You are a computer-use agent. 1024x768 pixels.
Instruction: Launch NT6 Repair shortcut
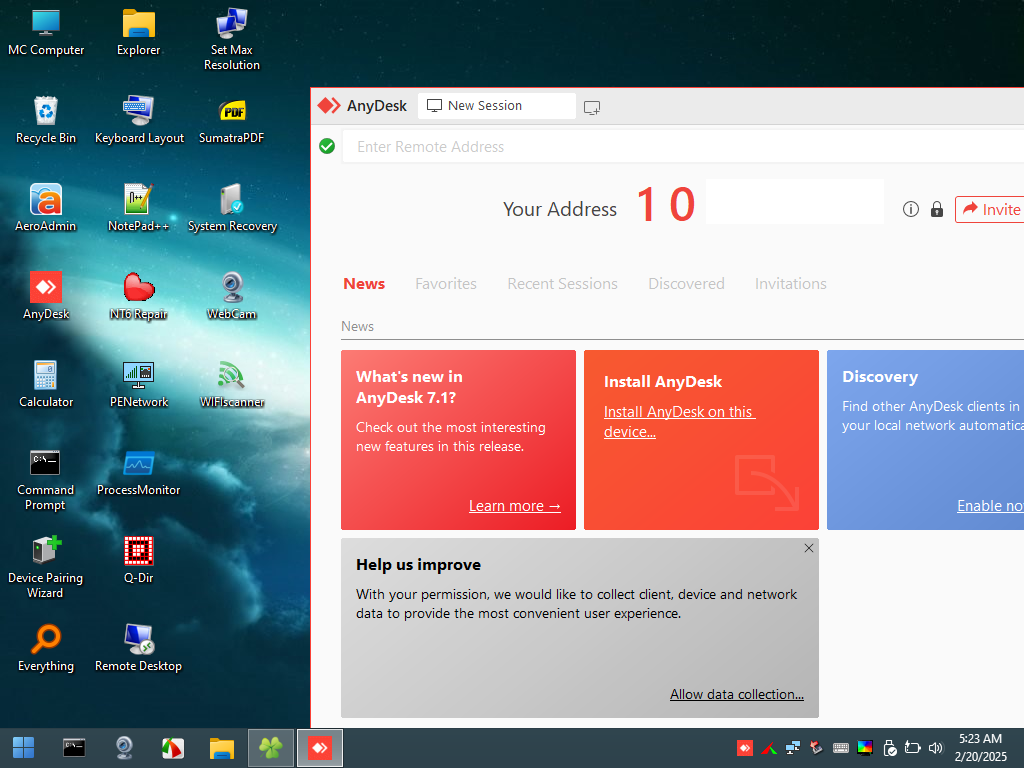[138, 296]
